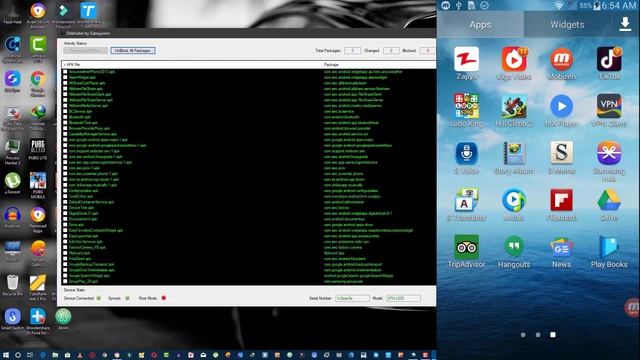Viewport: 640px width, 360px height.
Task: Click the Model field
Action: click(x=403, y=298)
